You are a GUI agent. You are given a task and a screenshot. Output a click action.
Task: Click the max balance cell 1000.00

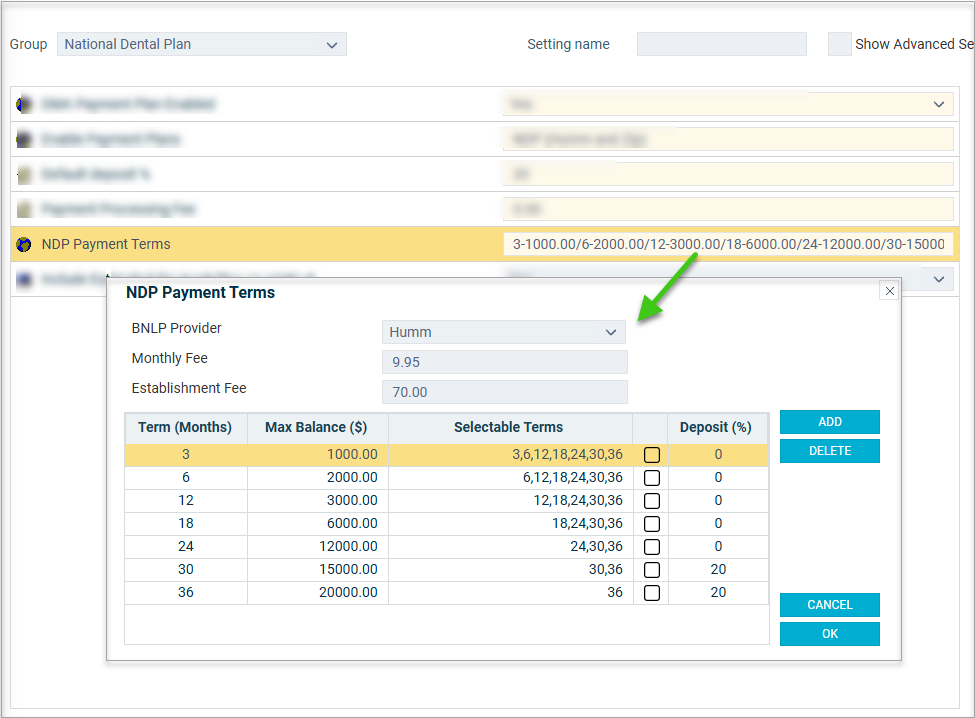(317, 454)
